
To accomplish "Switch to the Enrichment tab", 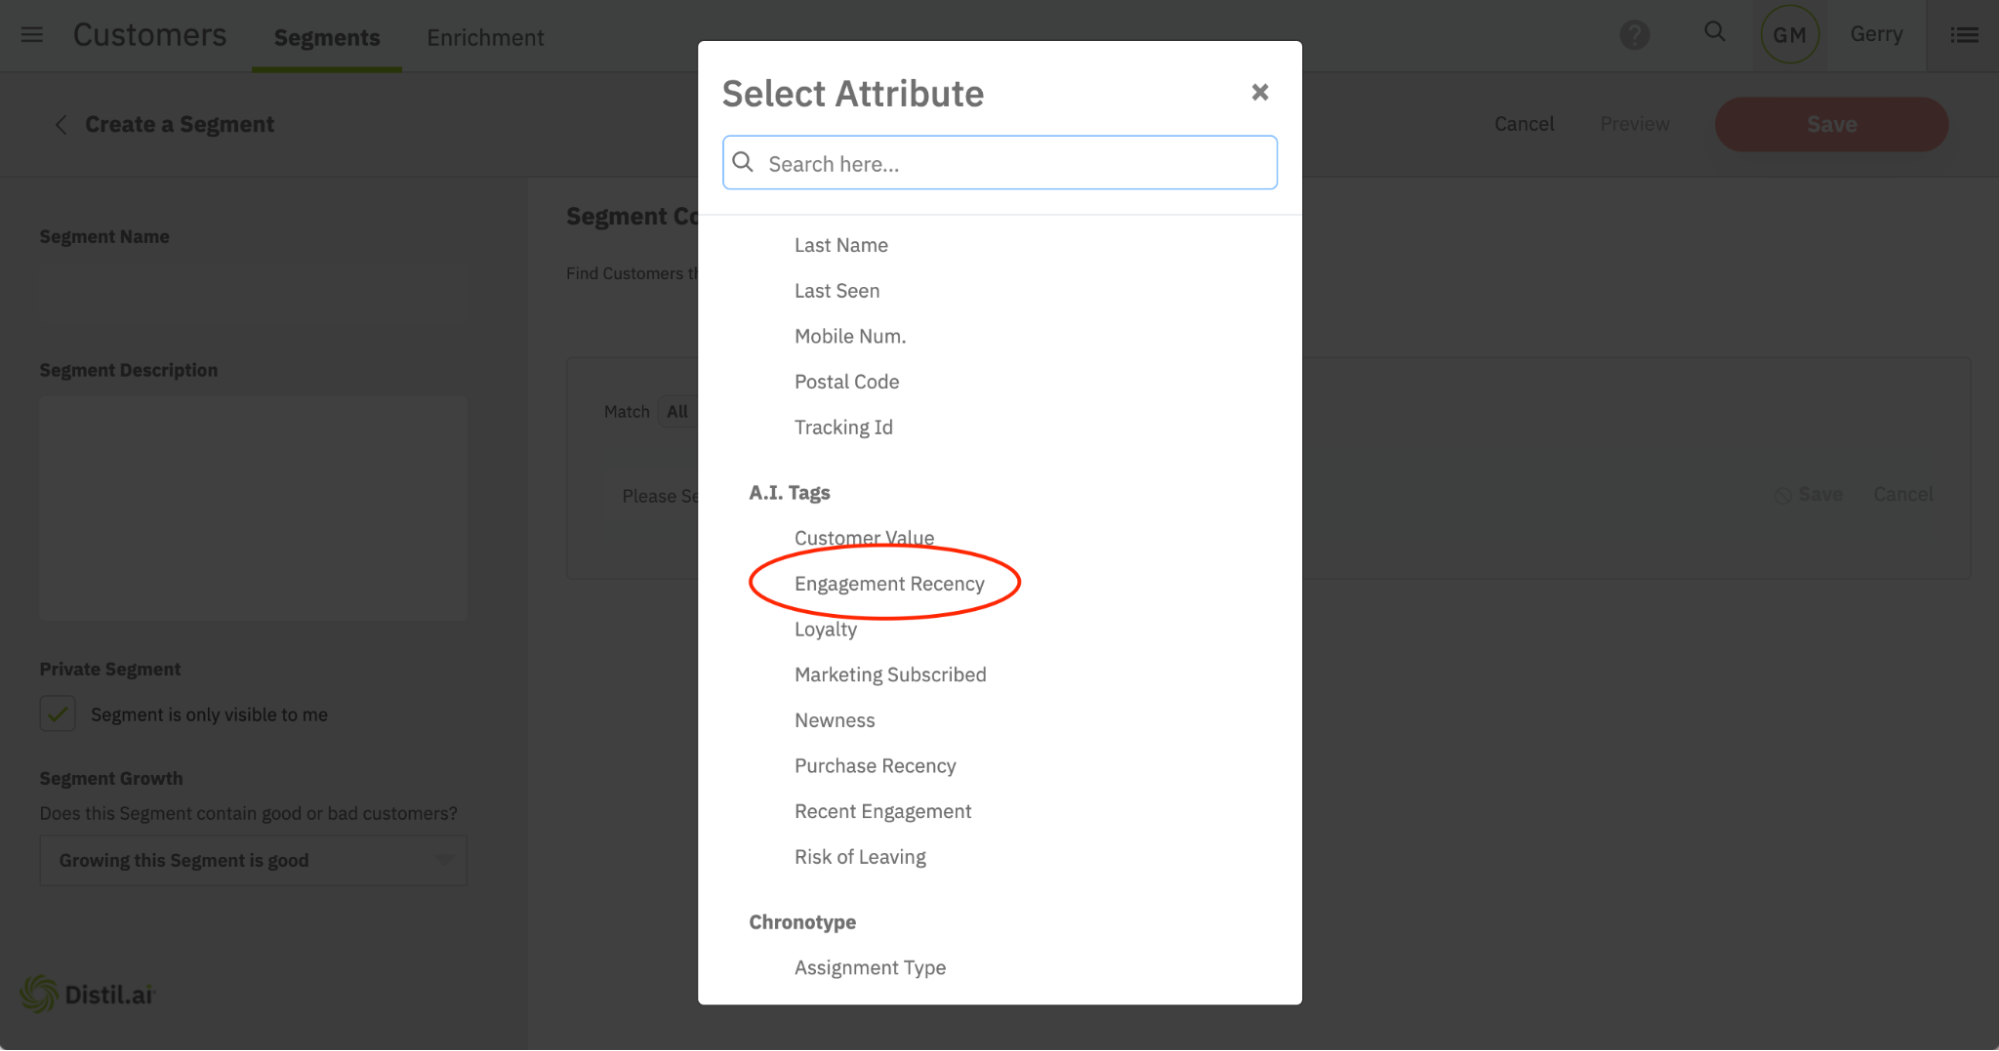I will (x=485, y=37).
